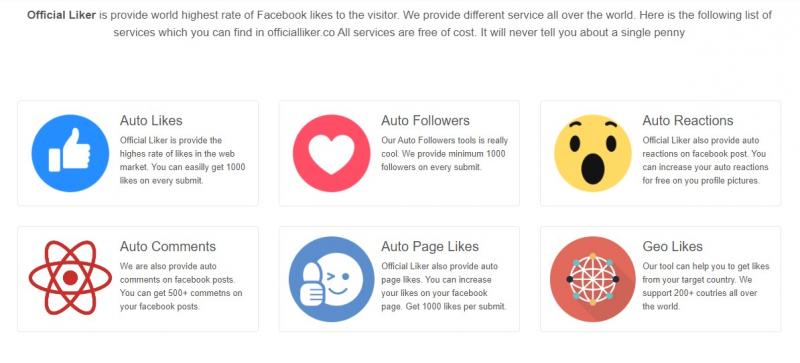800x363 pixels.
Task: Open the Auto Followers heading
Action: pyautogui.click(x=425, y=120)
